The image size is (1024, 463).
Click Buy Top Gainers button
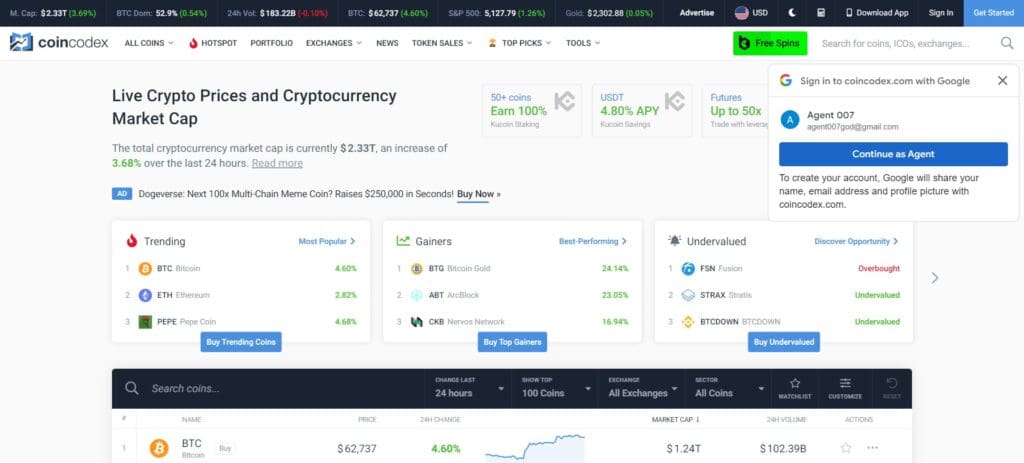click(x=513, y=342)
